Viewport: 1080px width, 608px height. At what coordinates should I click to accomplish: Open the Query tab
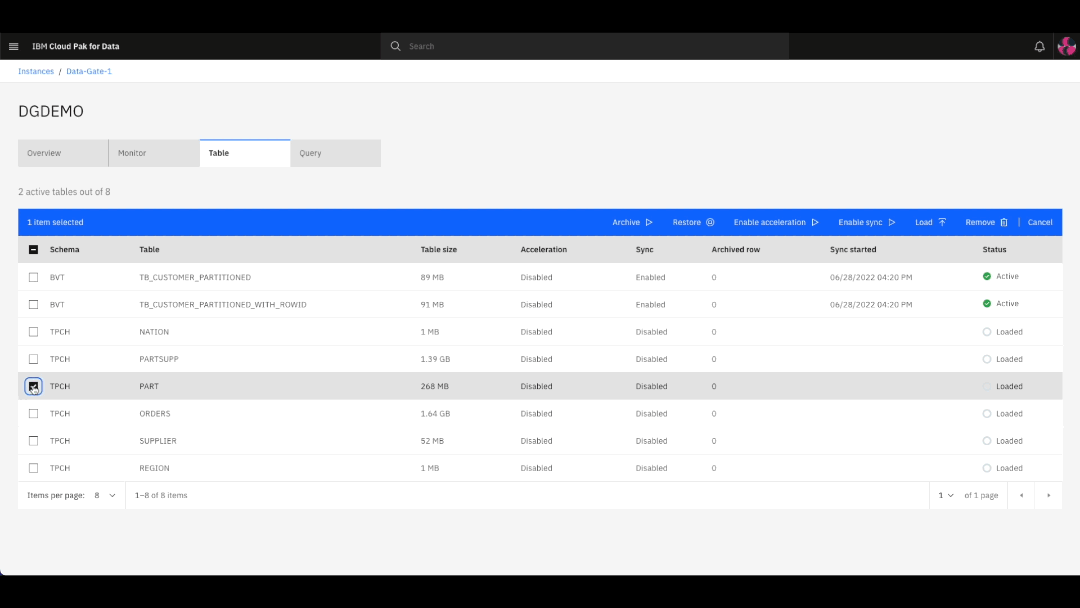[310, 152]
